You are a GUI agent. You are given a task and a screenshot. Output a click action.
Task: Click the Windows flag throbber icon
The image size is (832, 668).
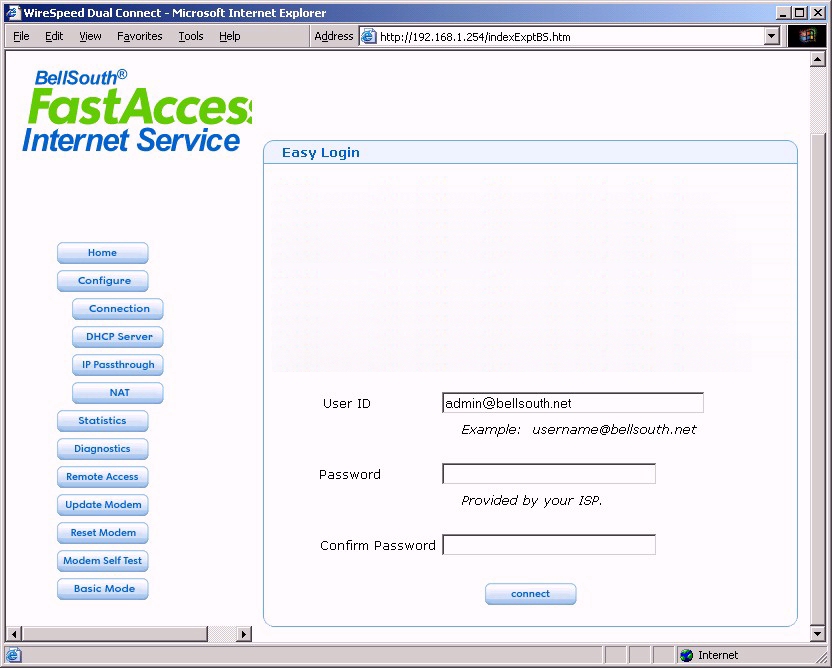[808, 36]
